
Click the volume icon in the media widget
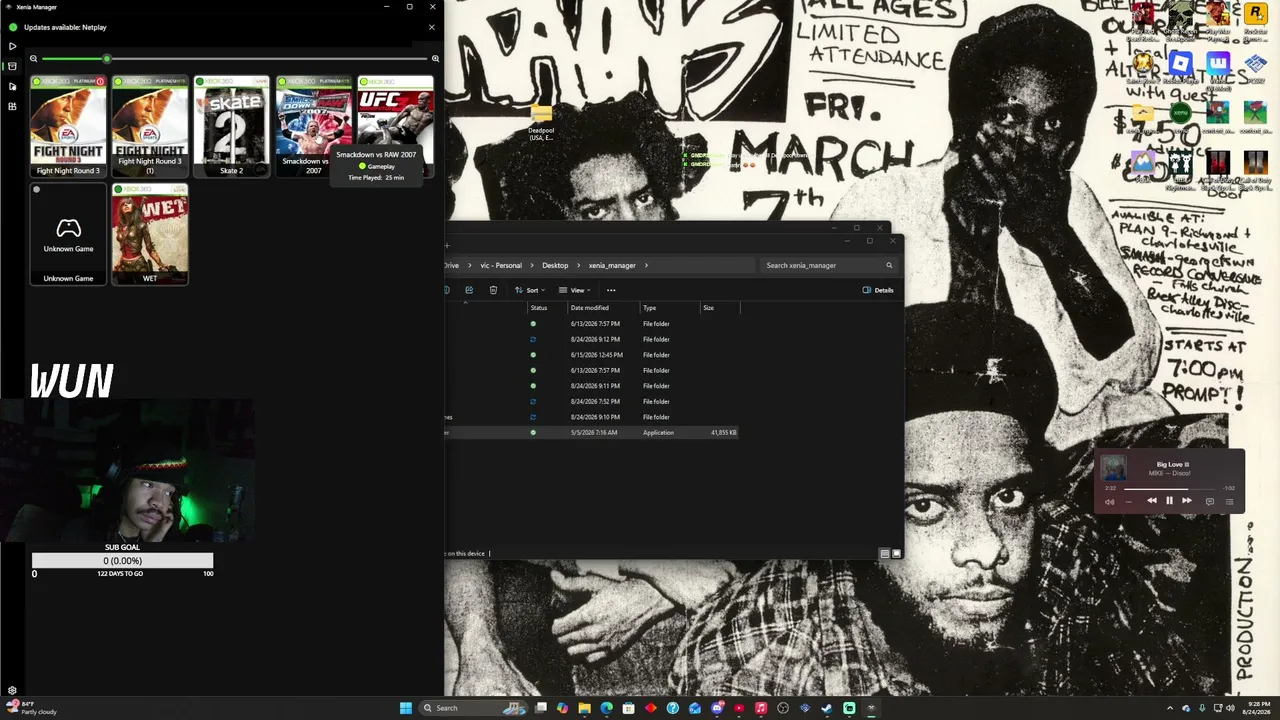(1109, 502)
